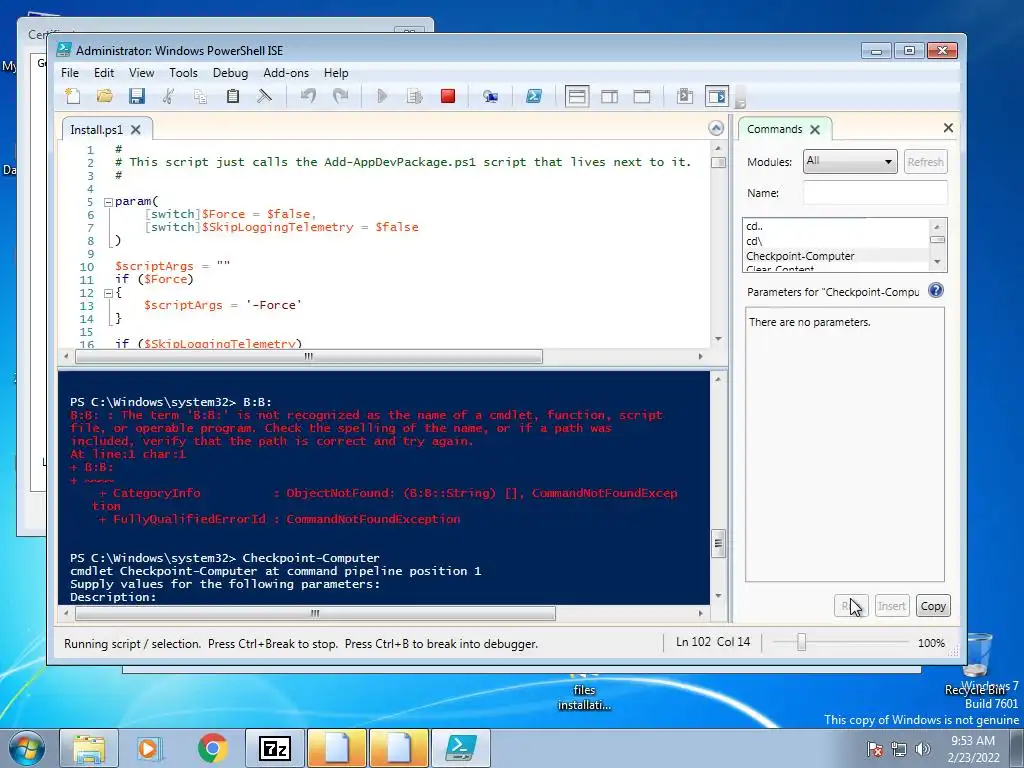
Task: Close the Commands tab with its X
Action: point(815,129)
